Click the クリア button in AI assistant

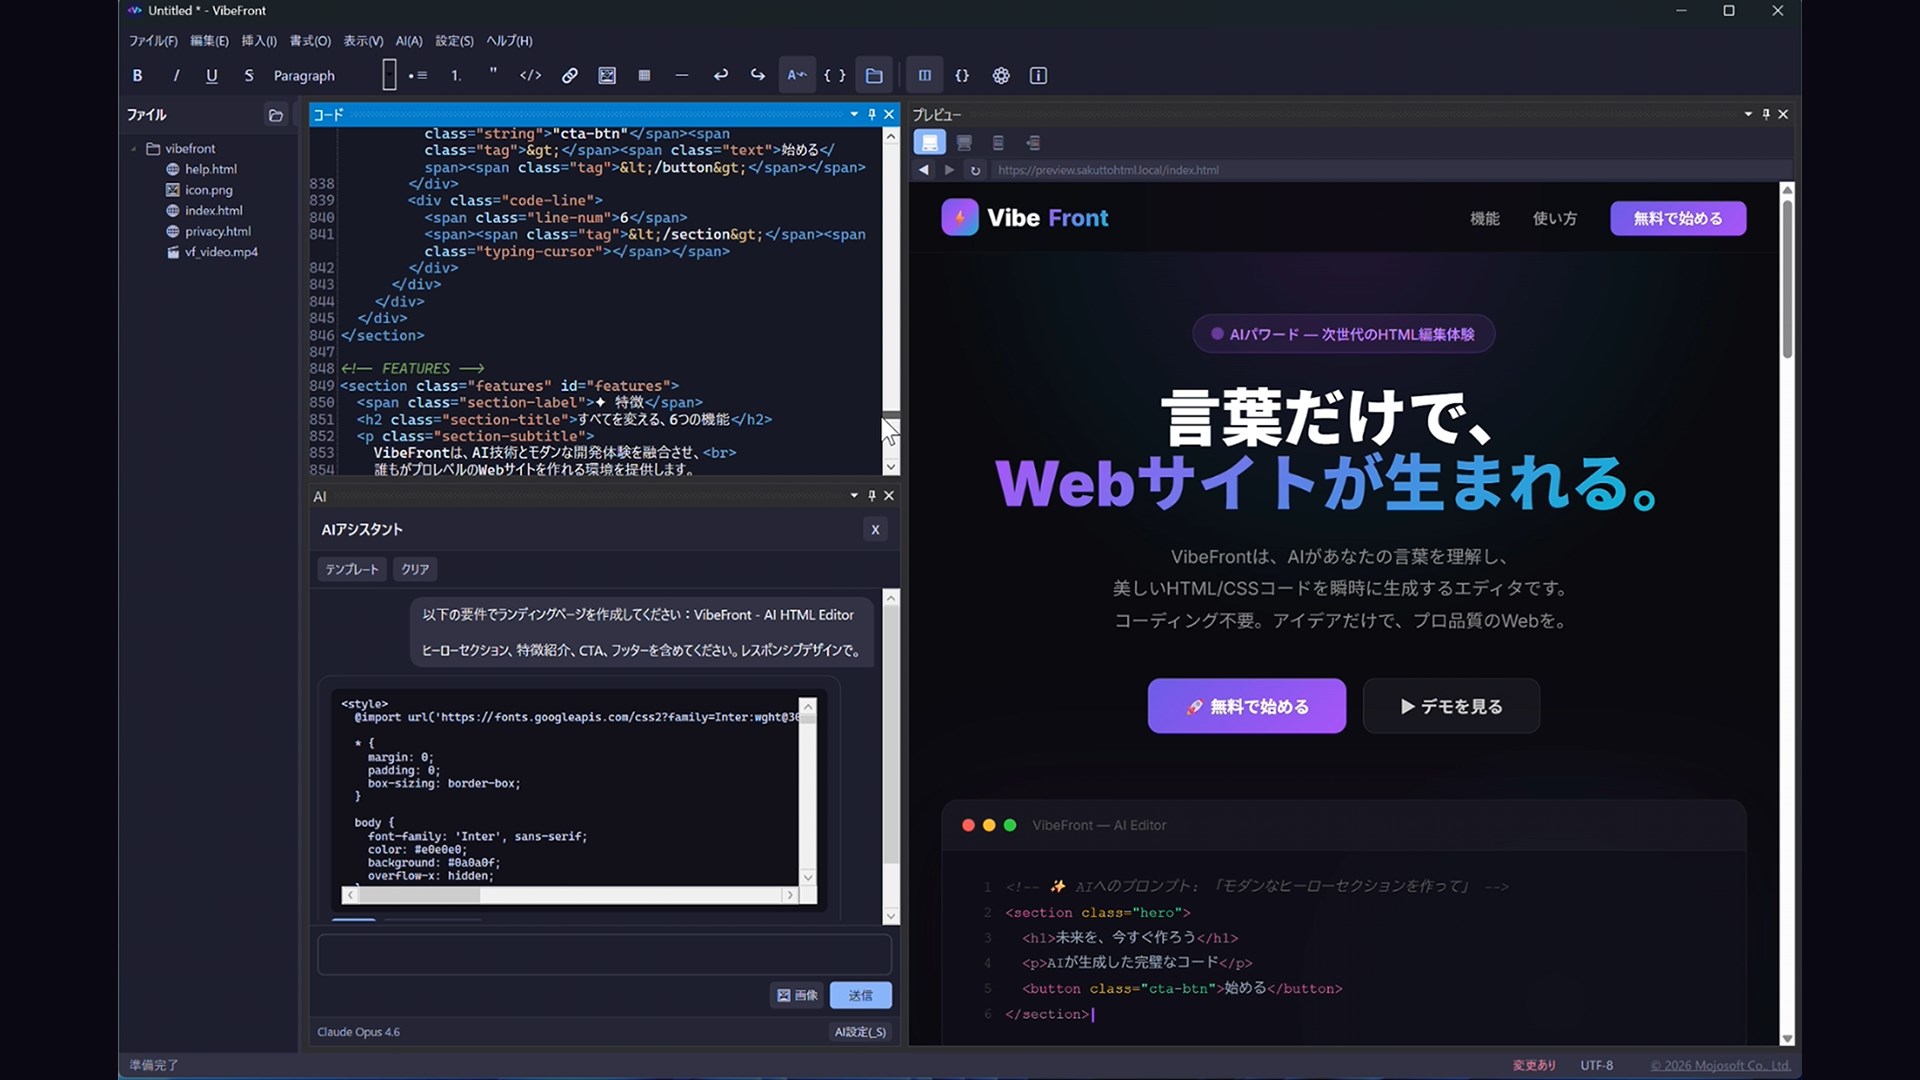pos(415,570)
